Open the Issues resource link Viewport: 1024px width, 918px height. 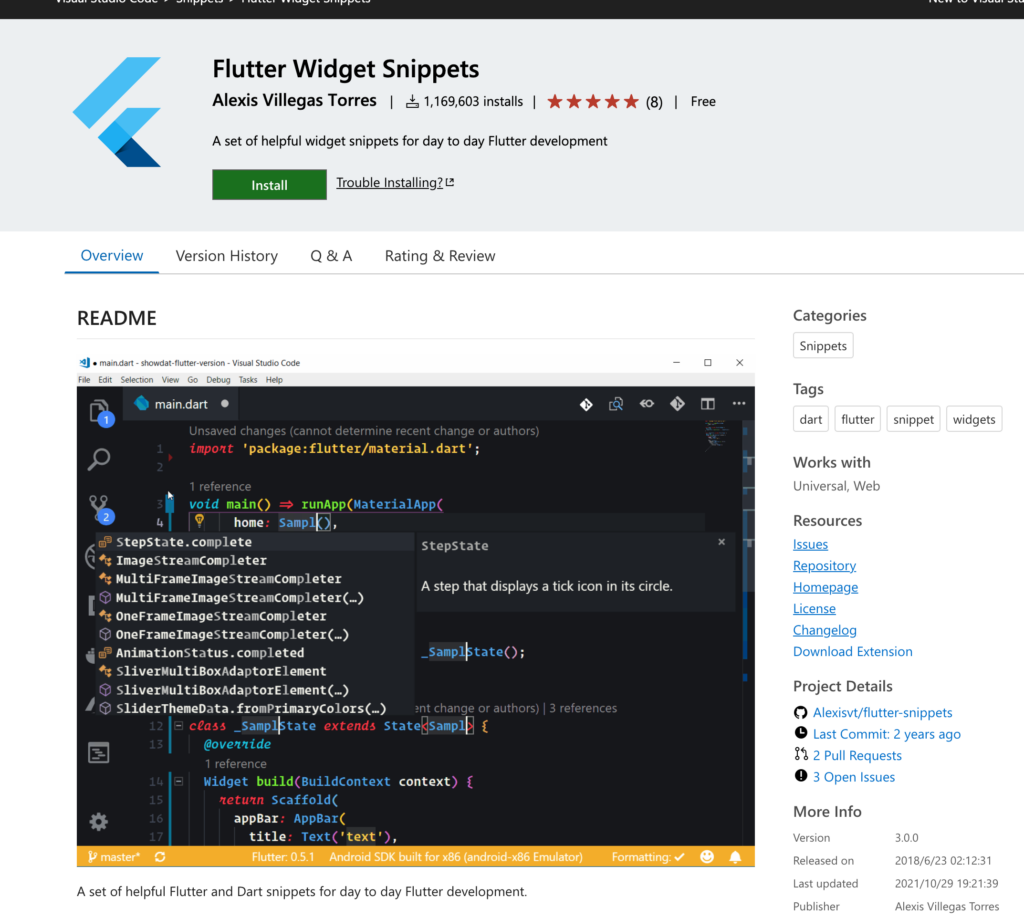pyautogui.click(x=810, y=544)
